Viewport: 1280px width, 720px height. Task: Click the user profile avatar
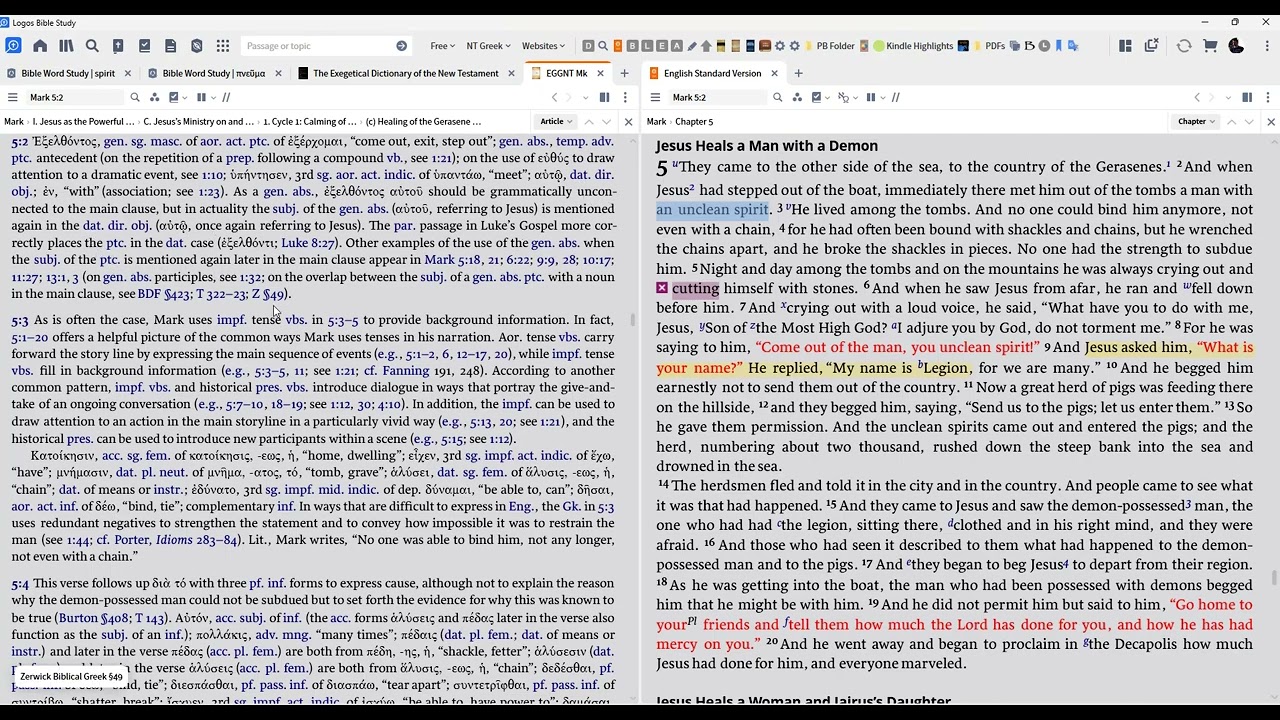[x=1236, y=45]
